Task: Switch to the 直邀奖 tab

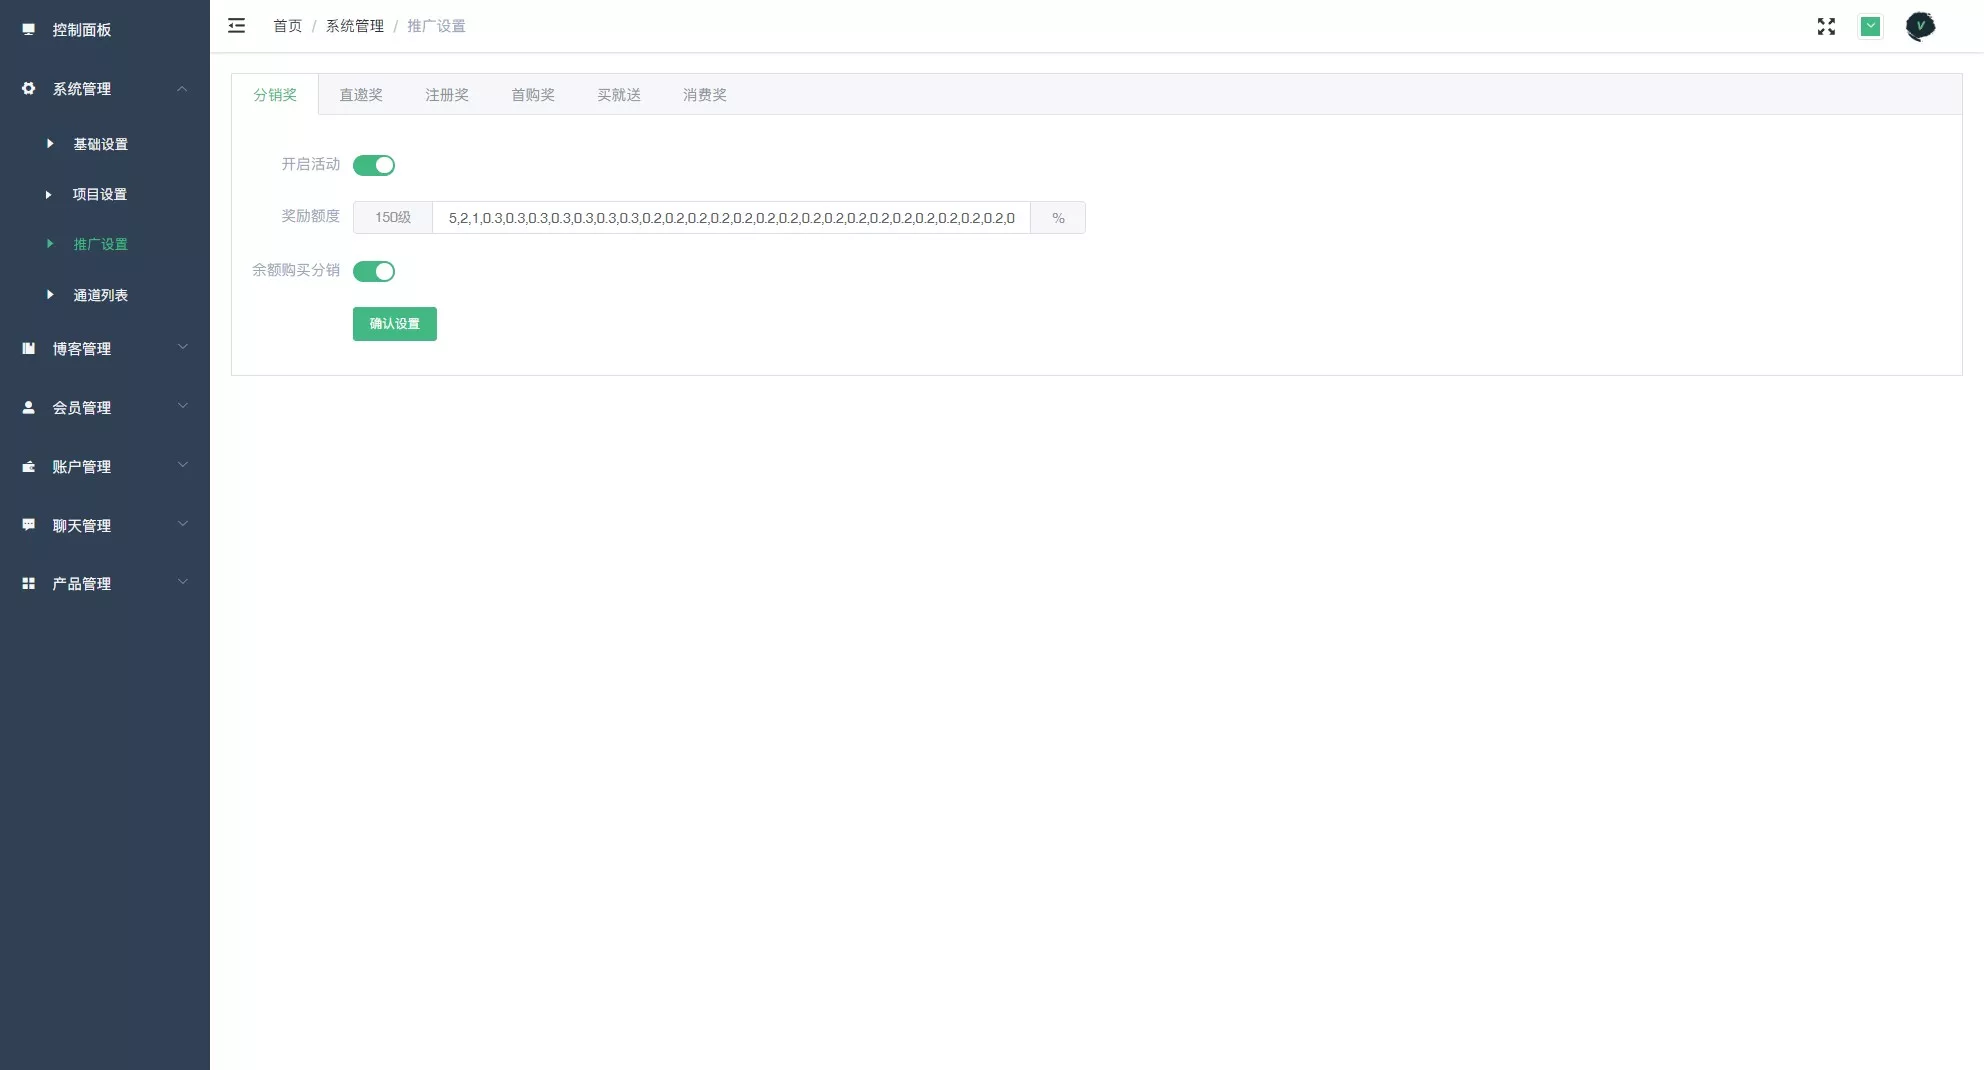Action: pyautogui.click(x=361, y=95)
